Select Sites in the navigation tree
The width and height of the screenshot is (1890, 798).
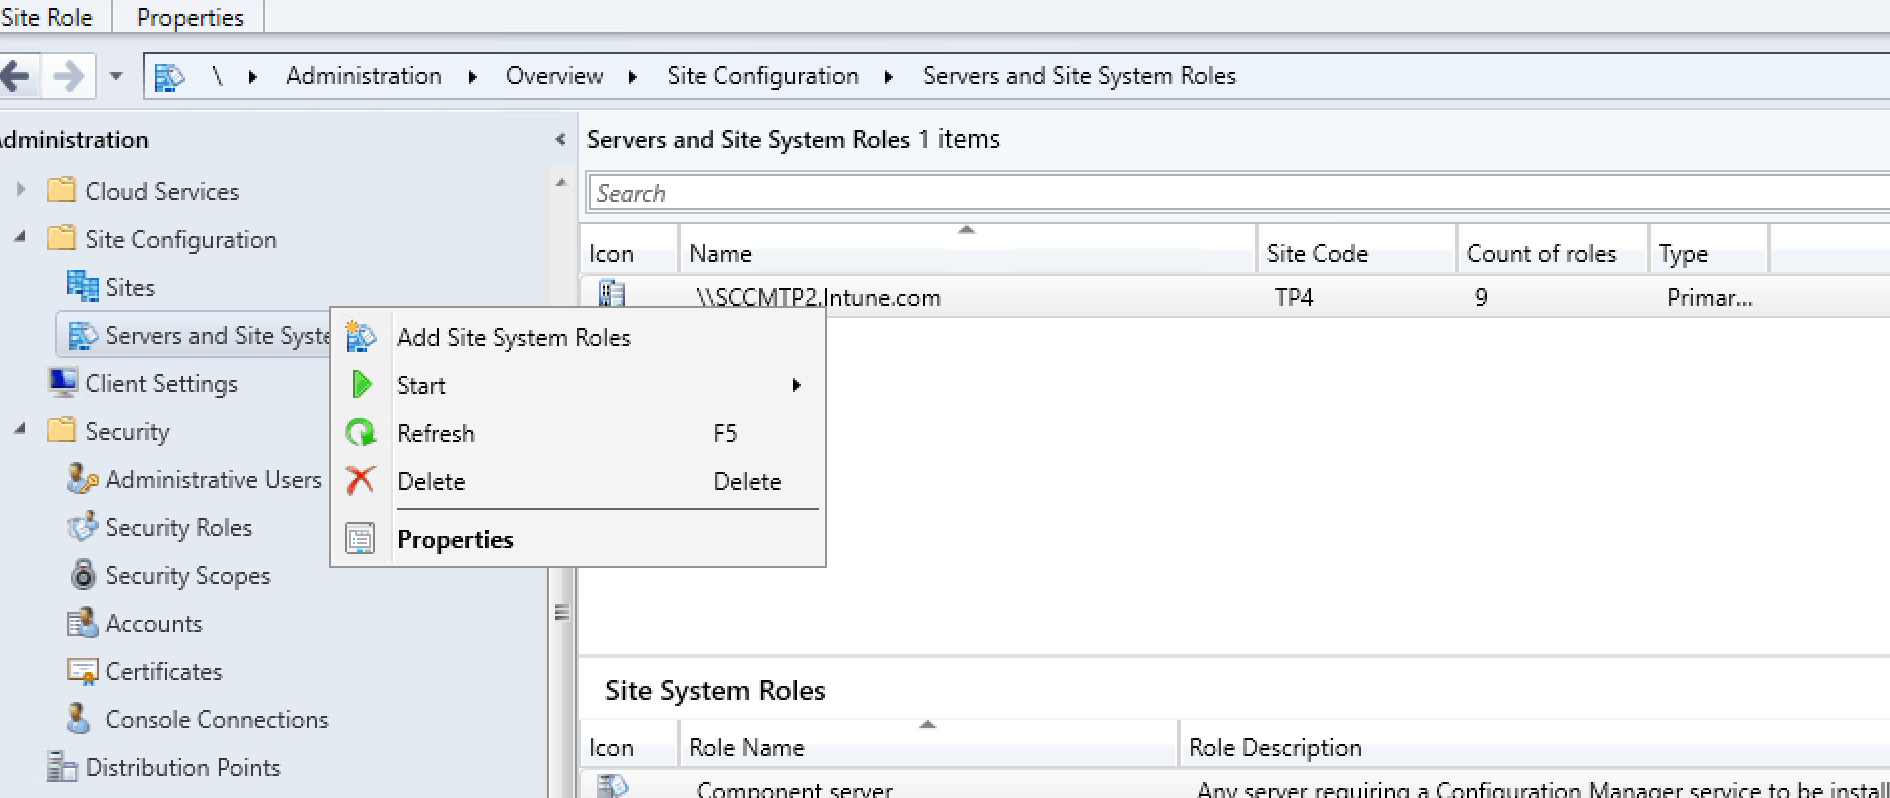click(x=130, y=288)
